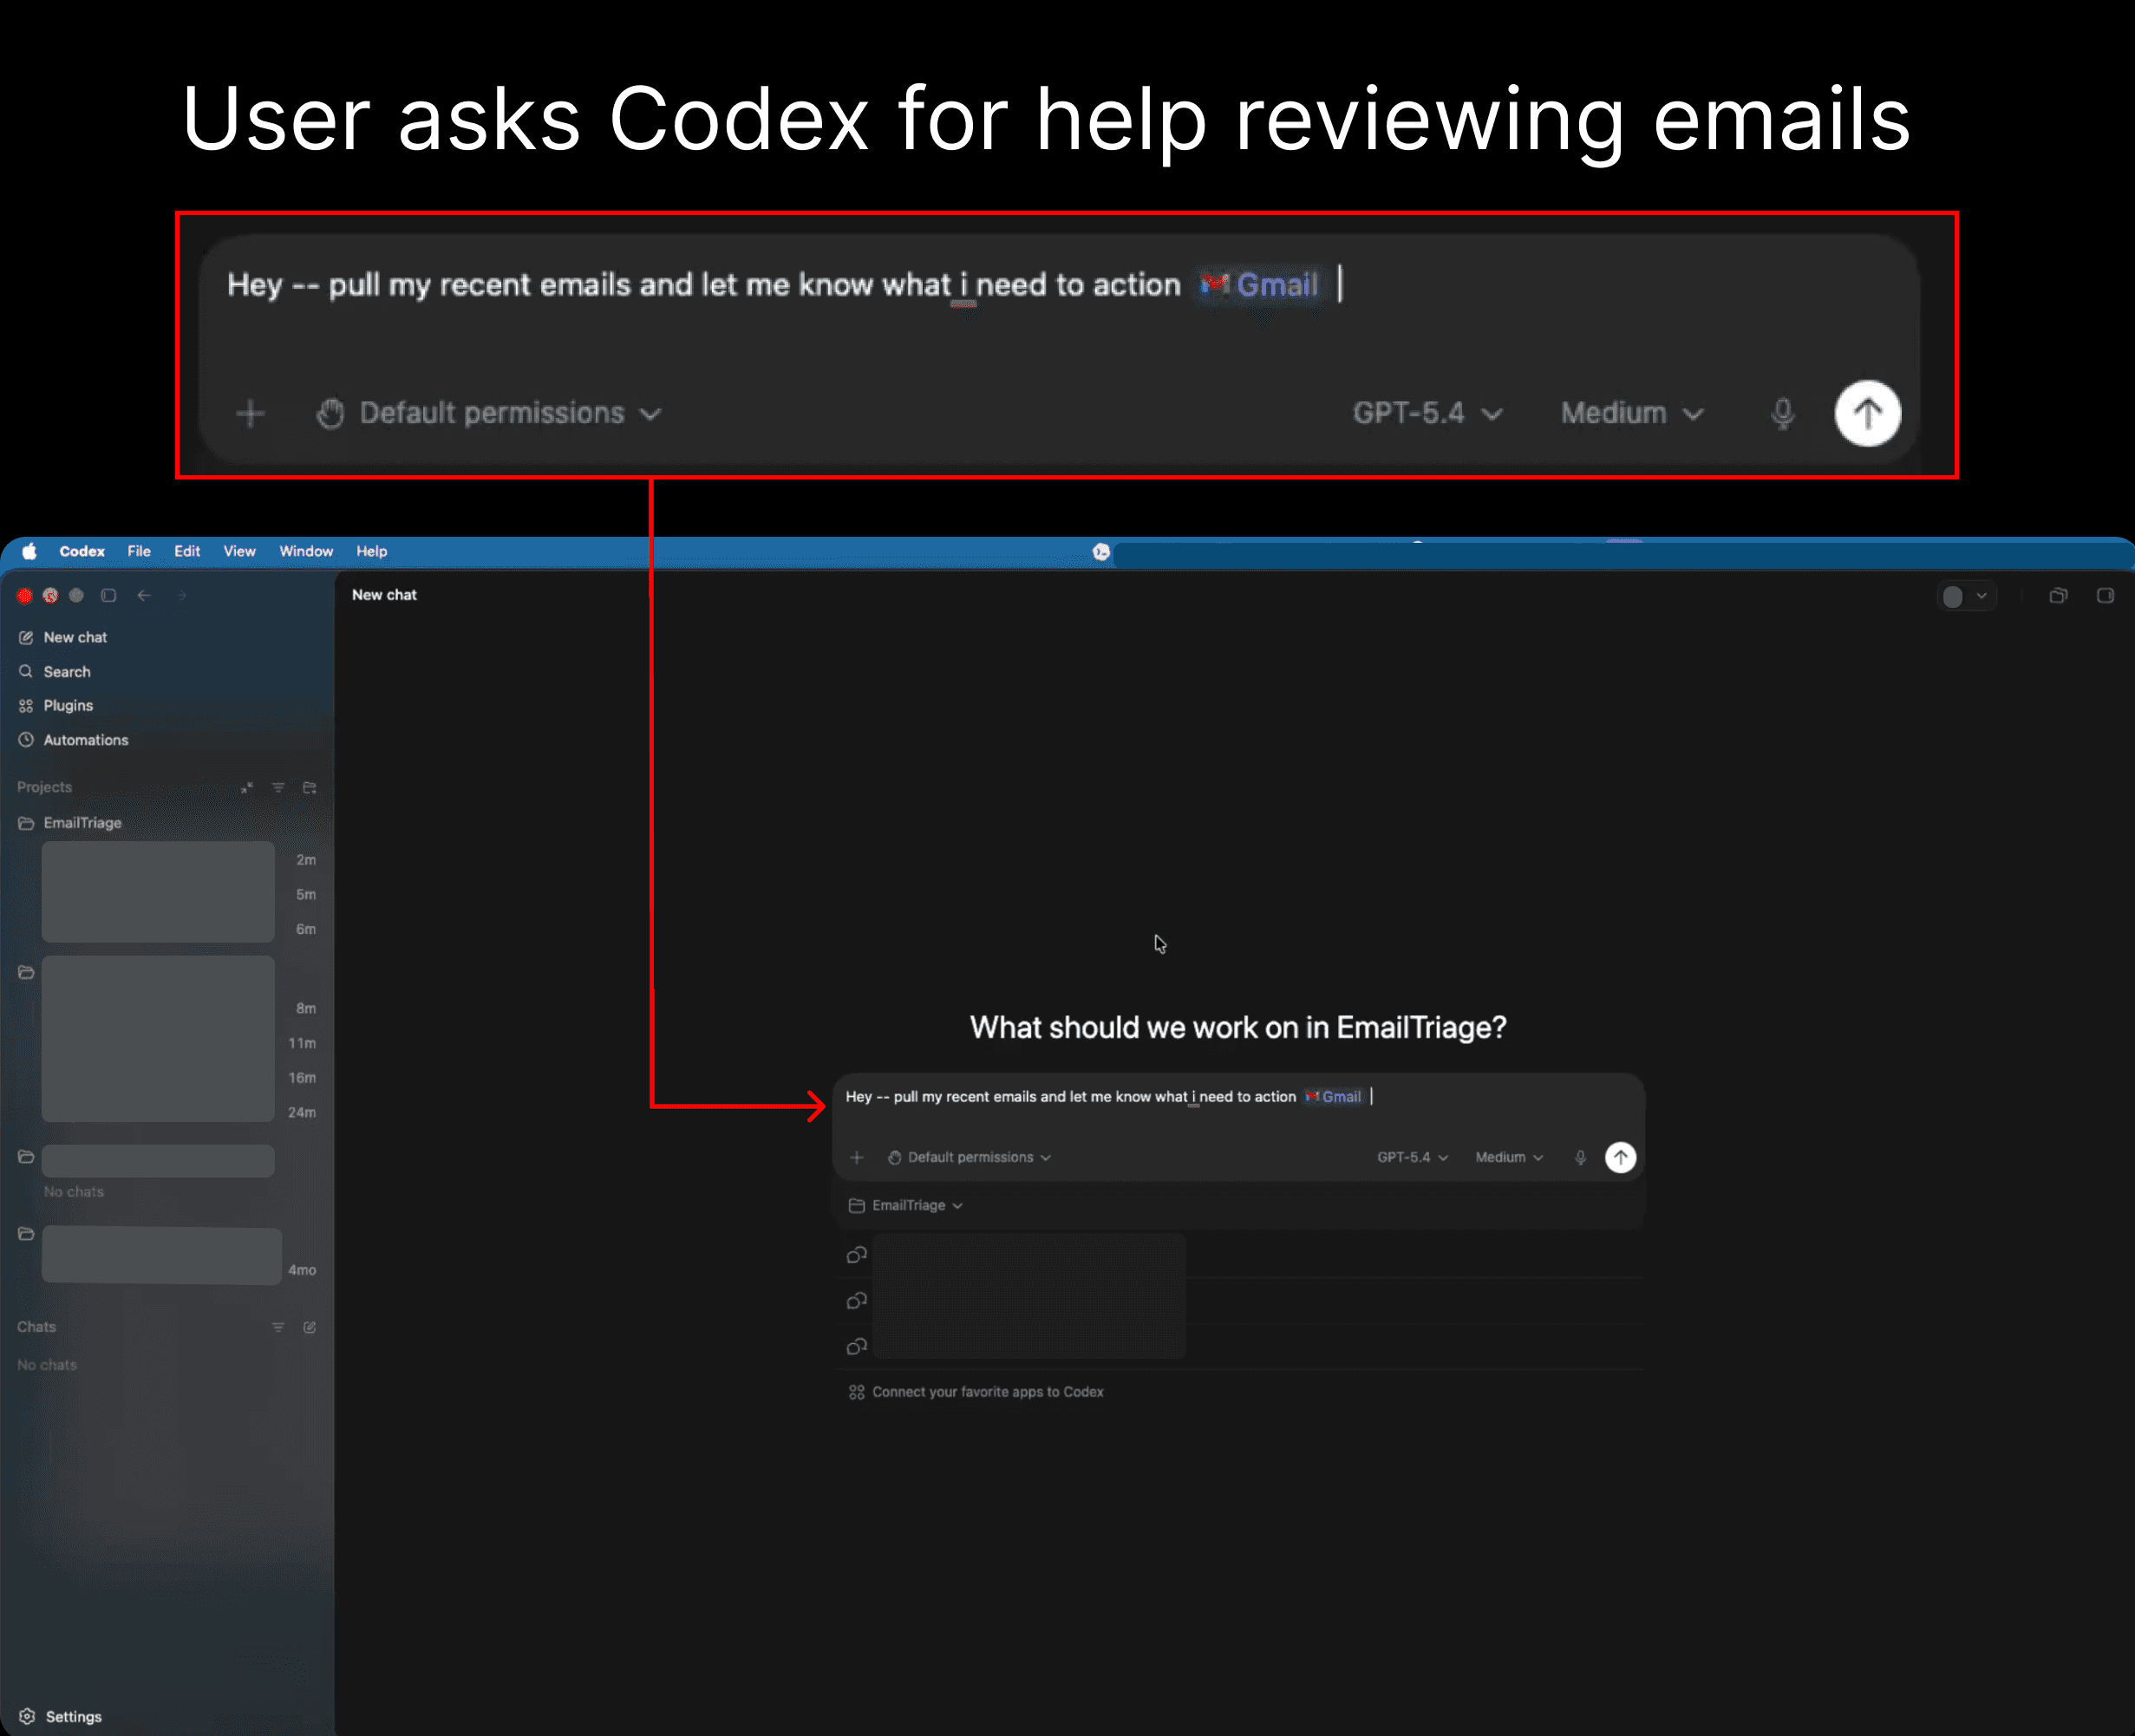Open the File menu
2135x1736 pixels.
coord(139,551)
